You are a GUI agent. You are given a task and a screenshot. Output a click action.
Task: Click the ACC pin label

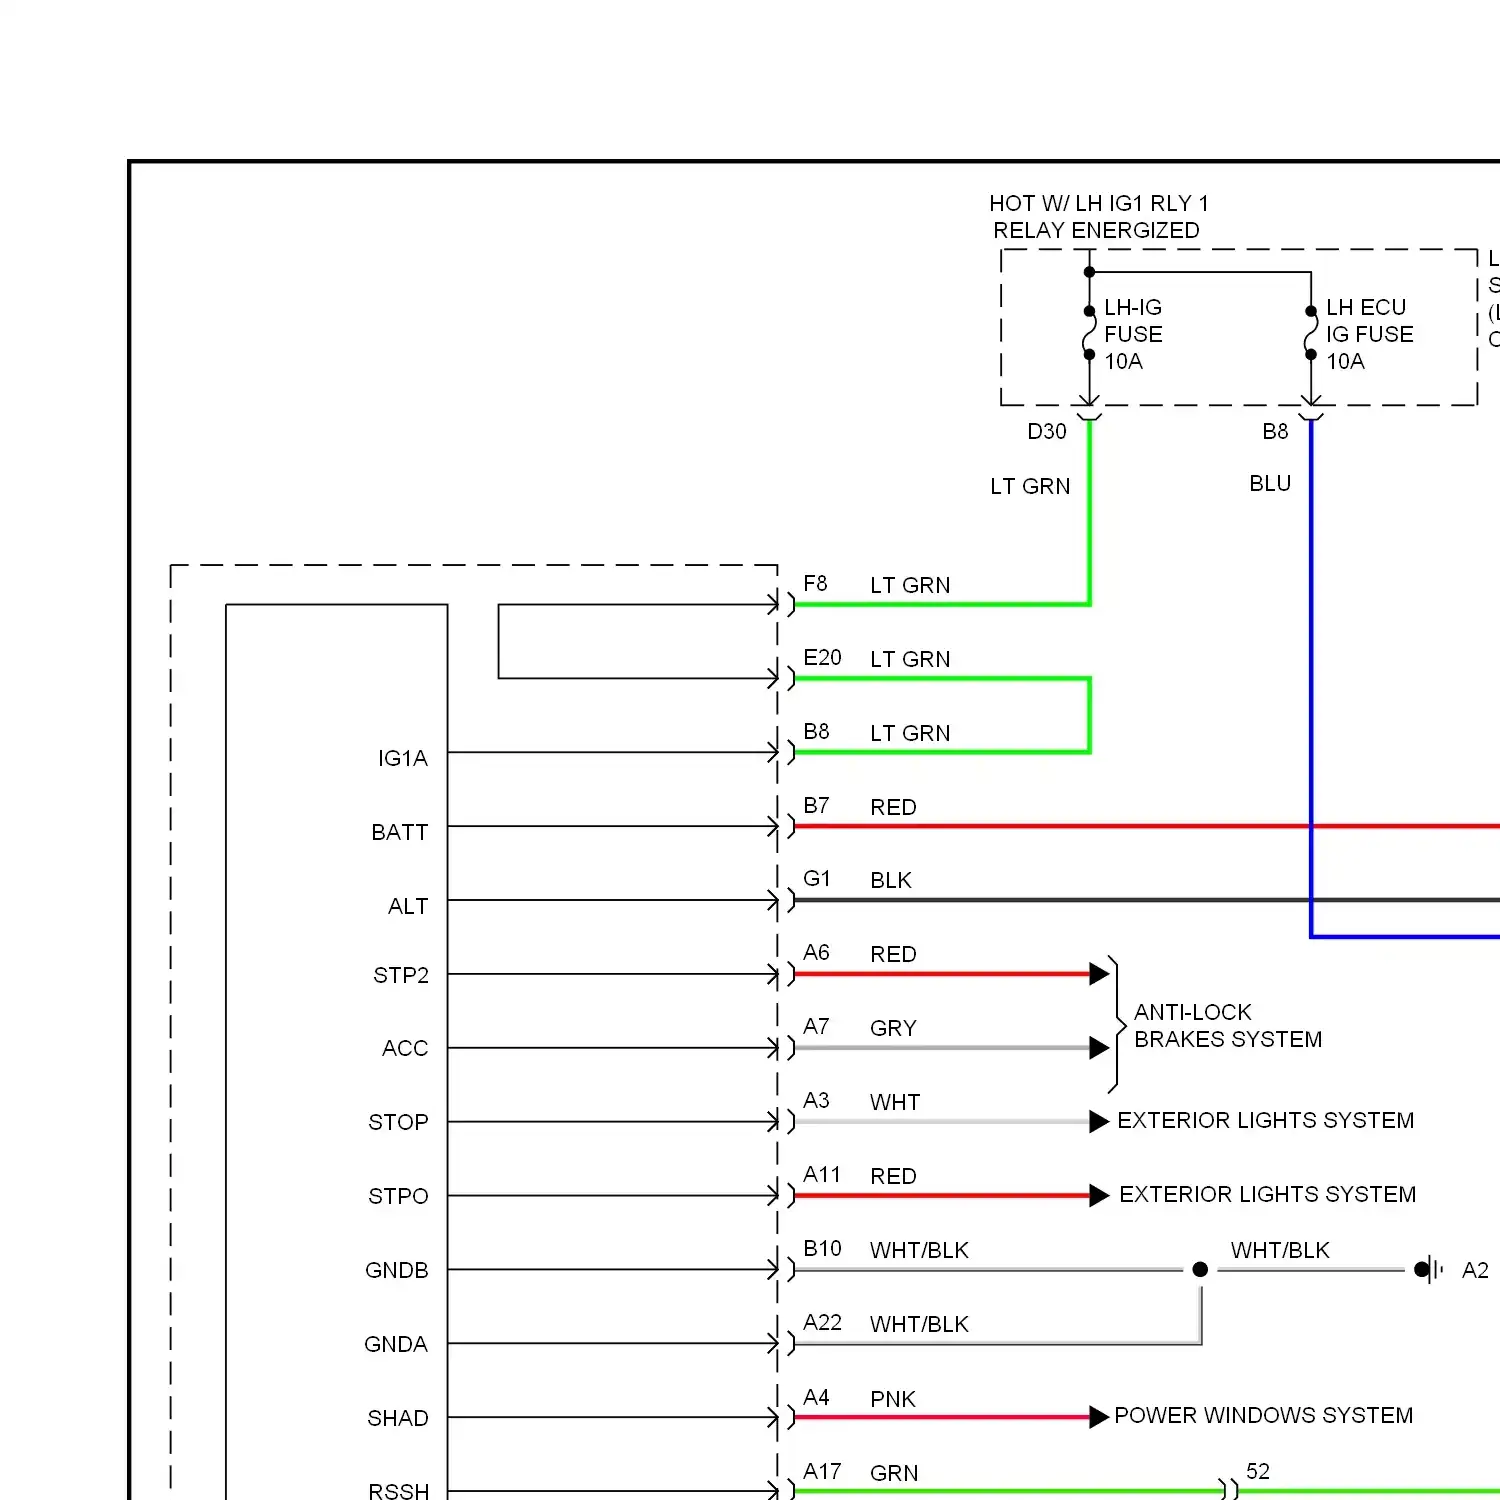pos(405,1049)
